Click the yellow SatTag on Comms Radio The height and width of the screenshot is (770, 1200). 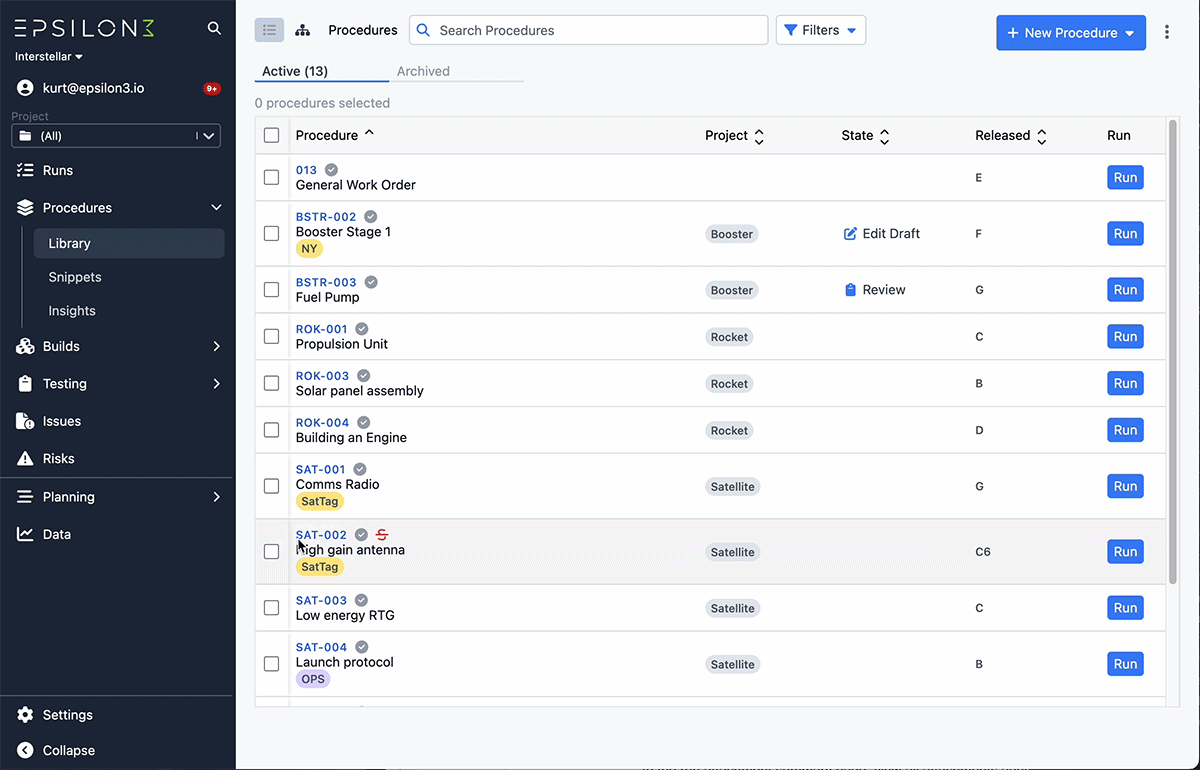pyautogui.click(x=320, y=501)
